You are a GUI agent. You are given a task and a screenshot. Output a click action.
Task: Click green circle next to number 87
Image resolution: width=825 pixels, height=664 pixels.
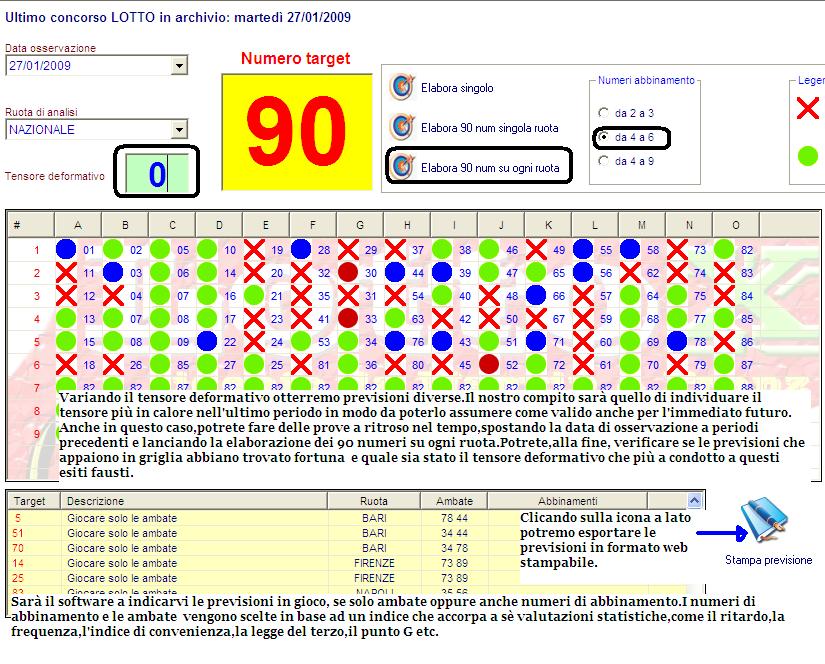(x=724, y=364)
